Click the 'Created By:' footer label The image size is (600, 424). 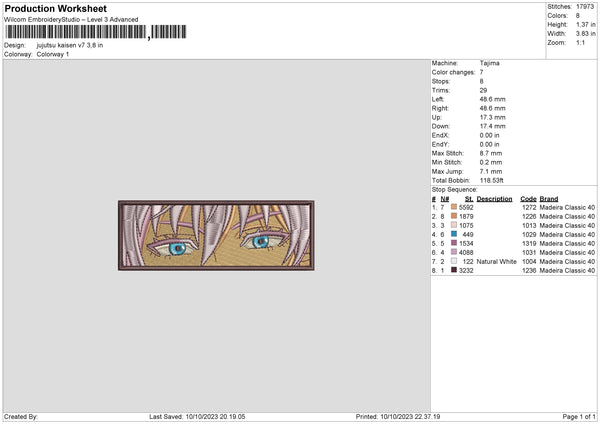21,417
